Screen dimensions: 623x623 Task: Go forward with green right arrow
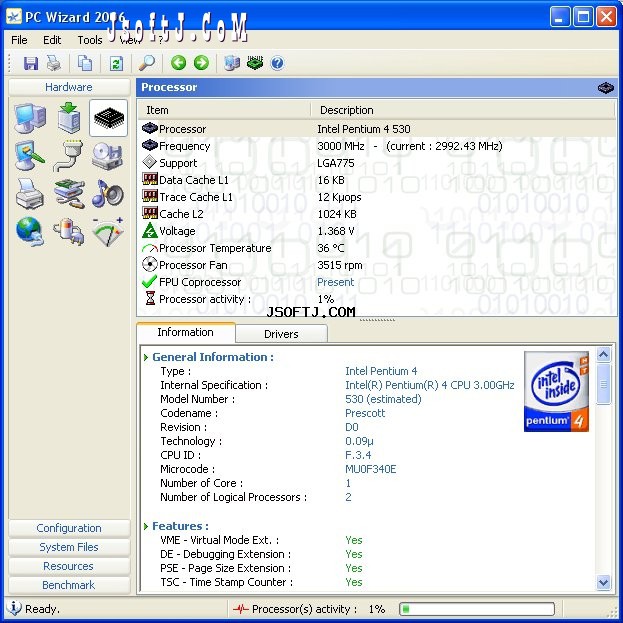201,63
